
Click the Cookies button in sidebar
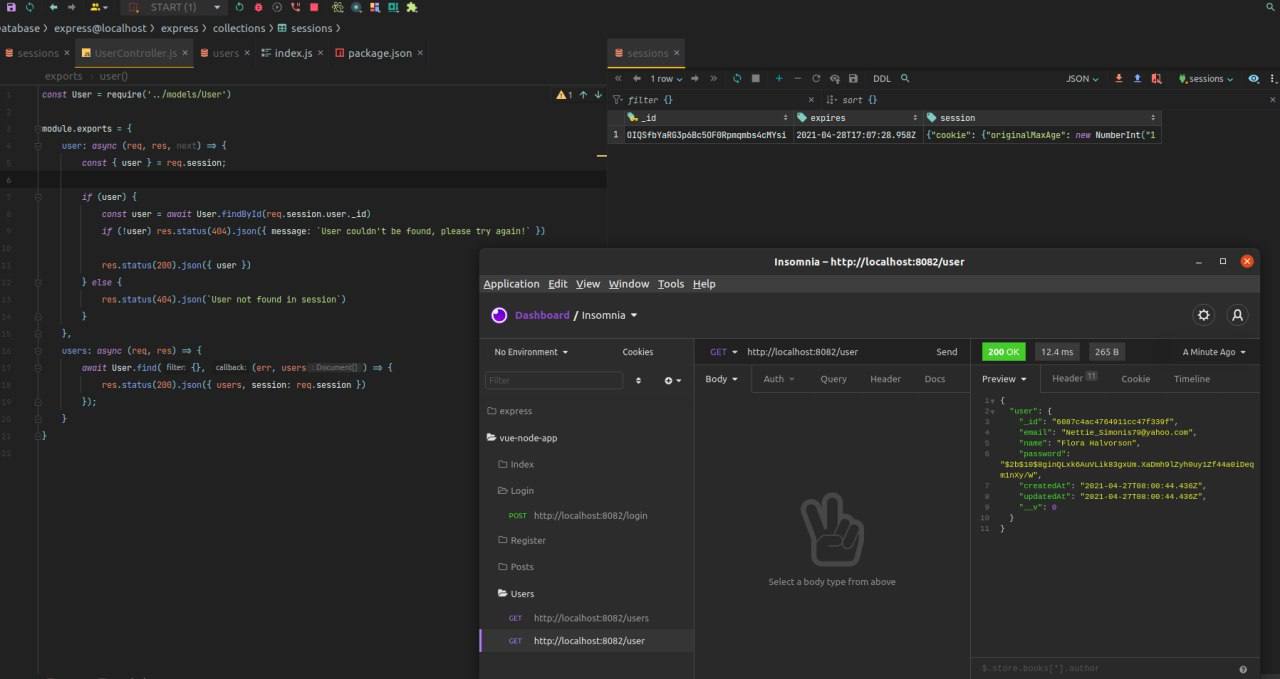637,352
